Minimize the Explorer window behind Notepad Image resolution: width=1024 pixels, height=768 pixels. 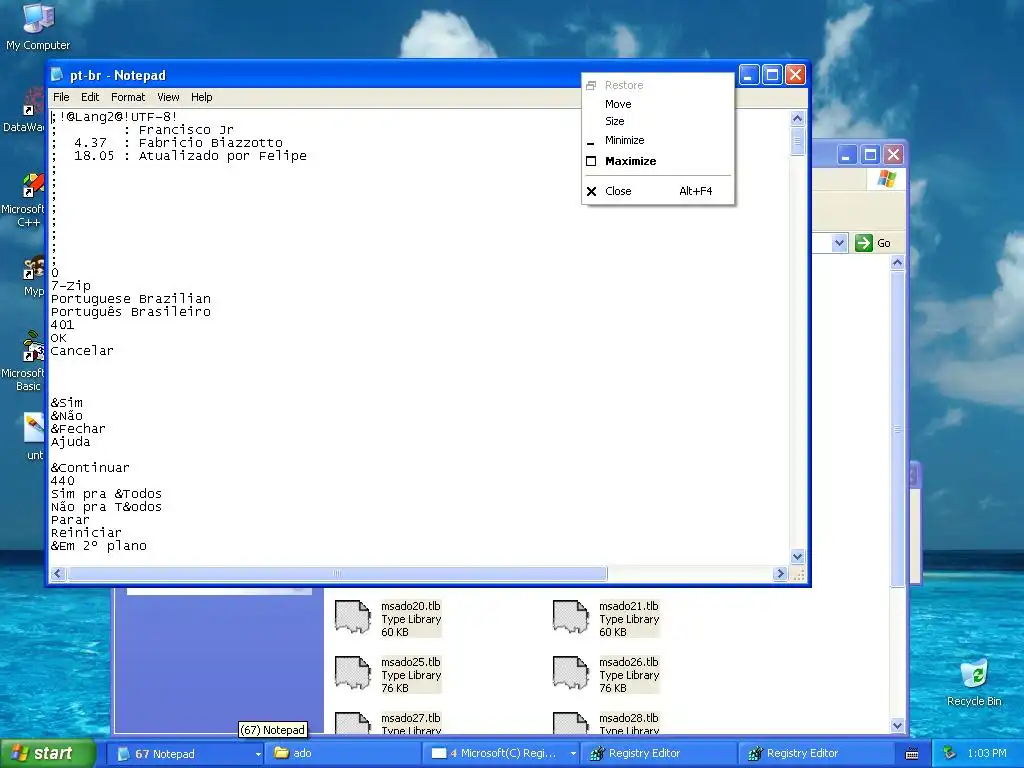(x=846, y=155)
